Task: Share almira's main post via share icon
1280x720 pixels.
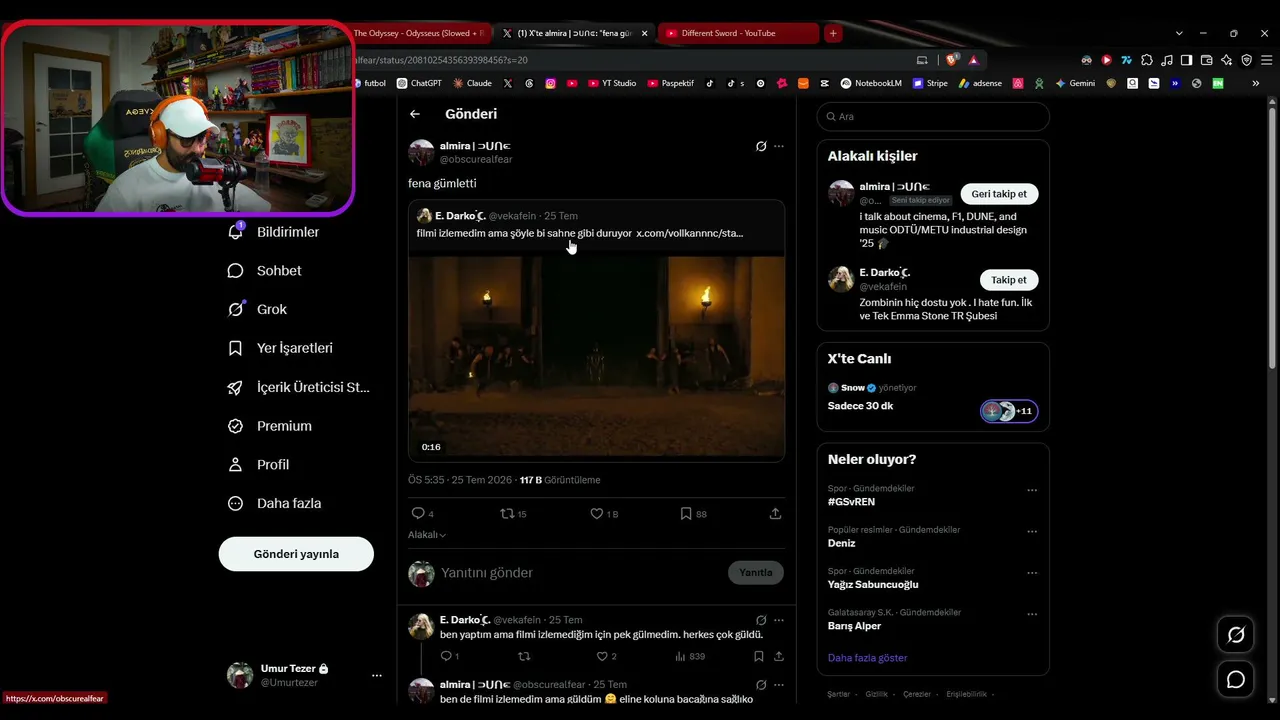Action: coord(775,514)
